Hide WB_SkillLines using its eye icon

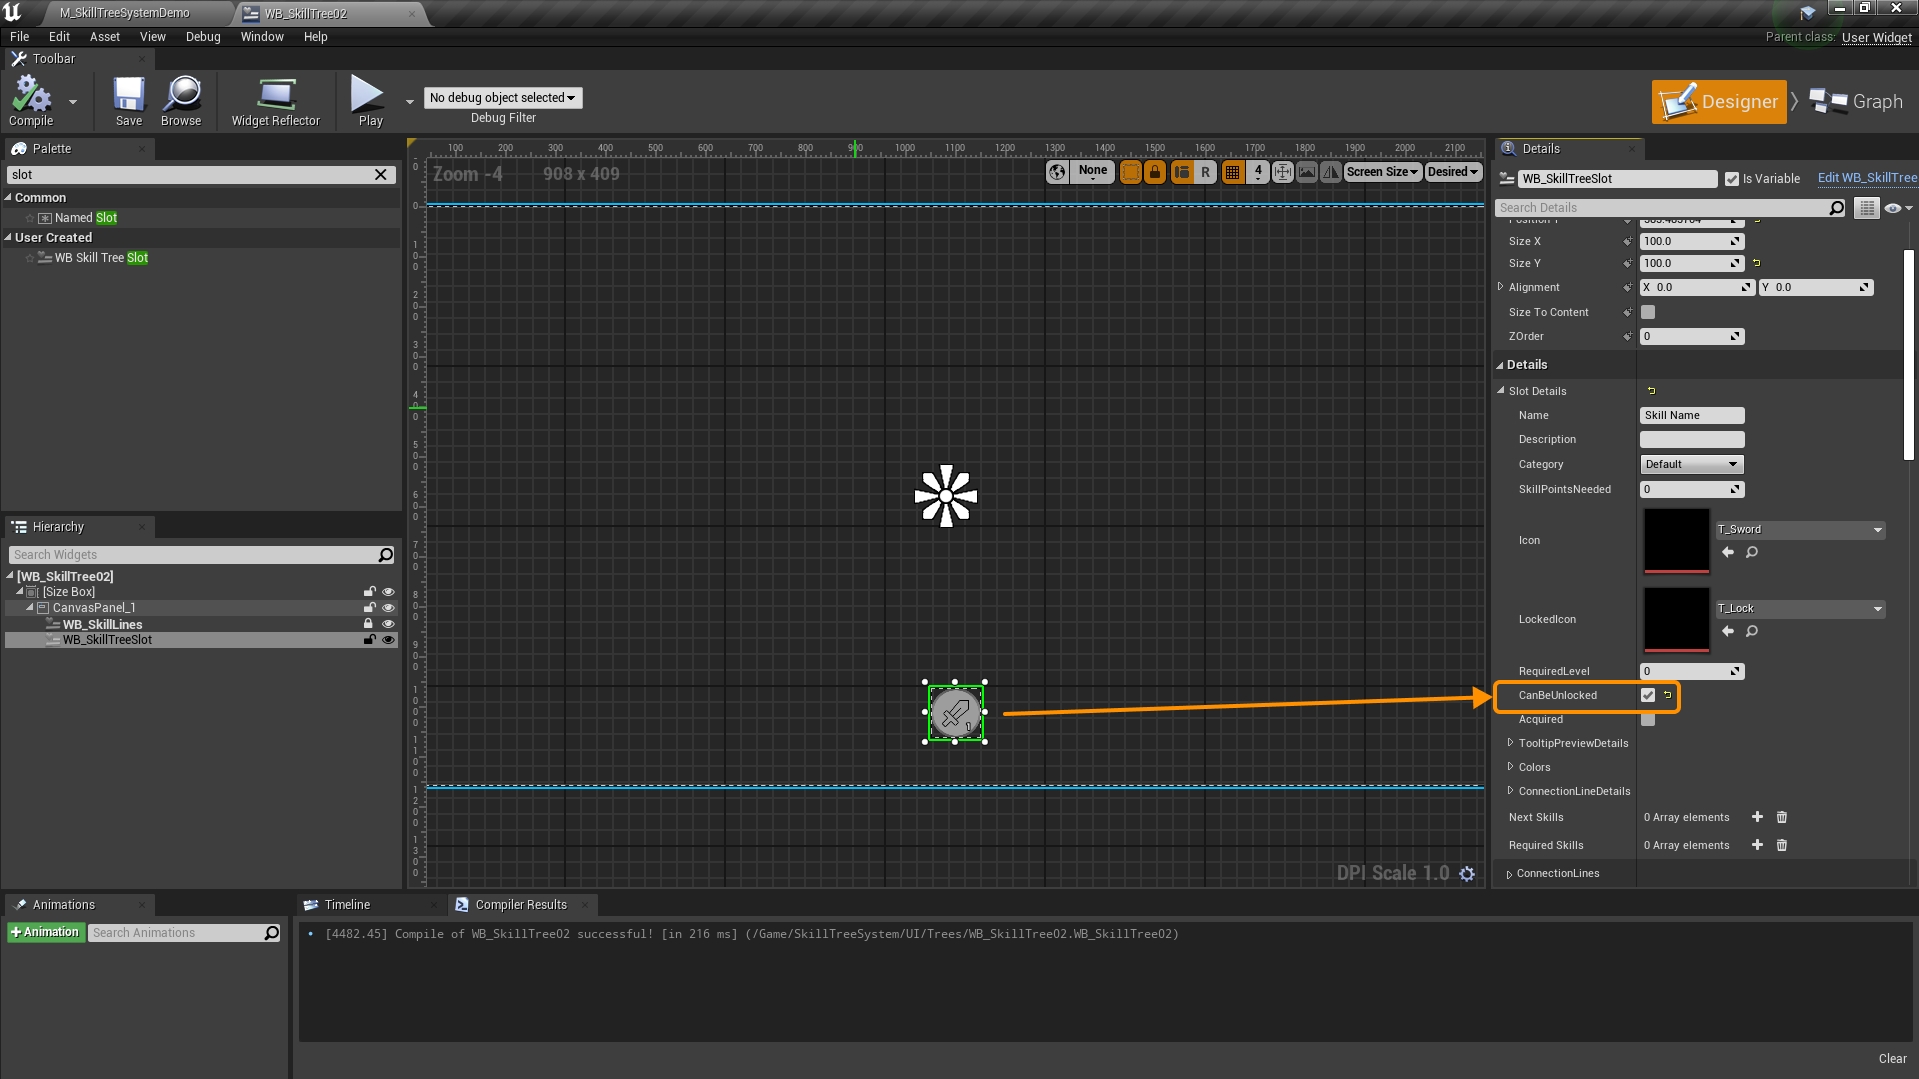(388, 624)
